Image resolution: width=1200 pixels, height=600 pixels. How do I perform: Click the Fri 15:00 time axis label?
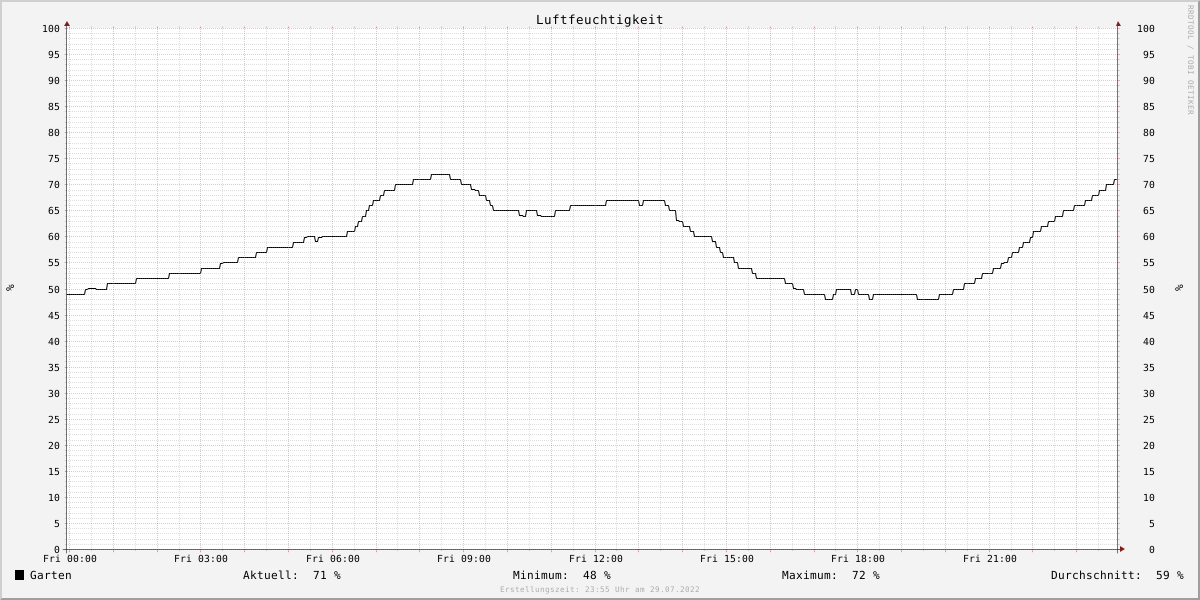pos(727,559)
